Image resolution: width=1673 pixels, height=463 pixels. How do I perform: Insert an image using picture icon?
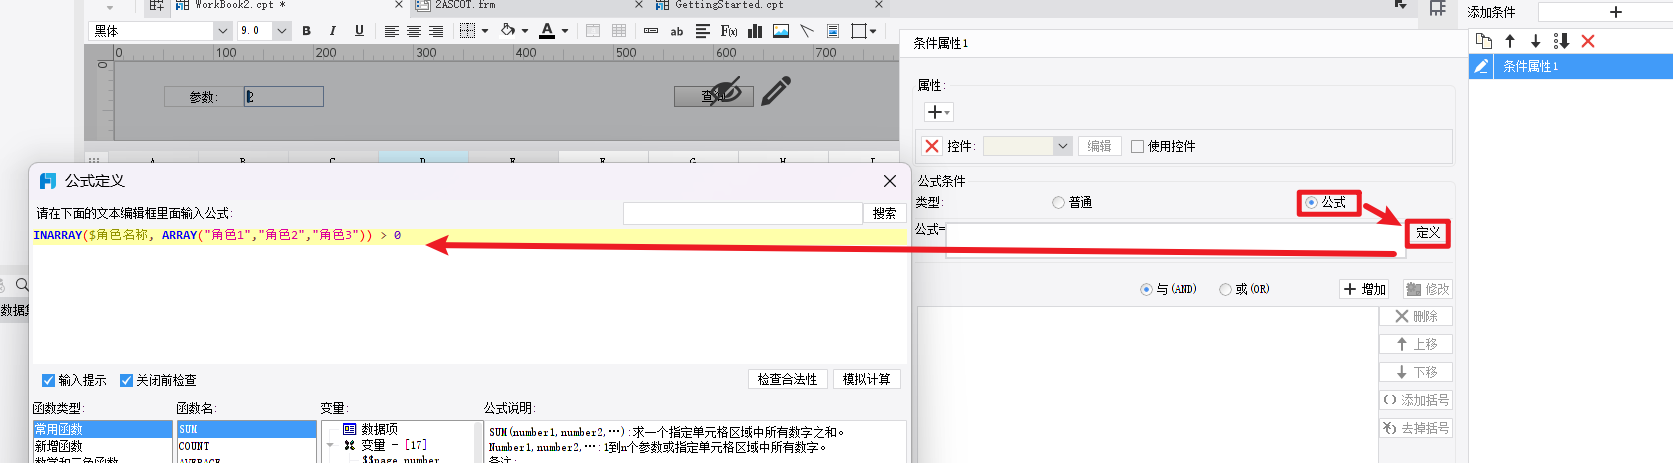point(781,31)
